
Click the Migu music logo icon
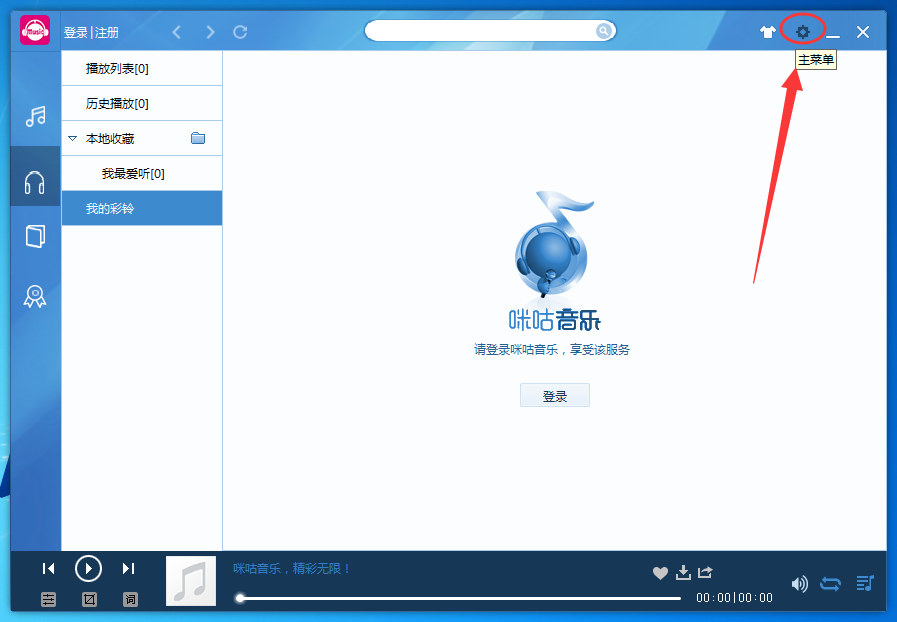[x=35, y=30]
